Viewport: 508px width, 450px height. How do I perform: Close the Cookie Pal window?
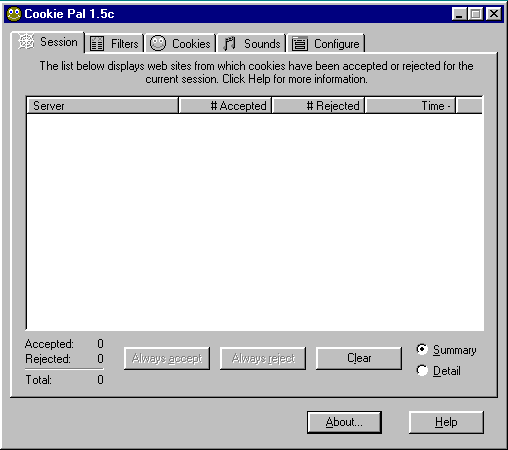[494, 14]
